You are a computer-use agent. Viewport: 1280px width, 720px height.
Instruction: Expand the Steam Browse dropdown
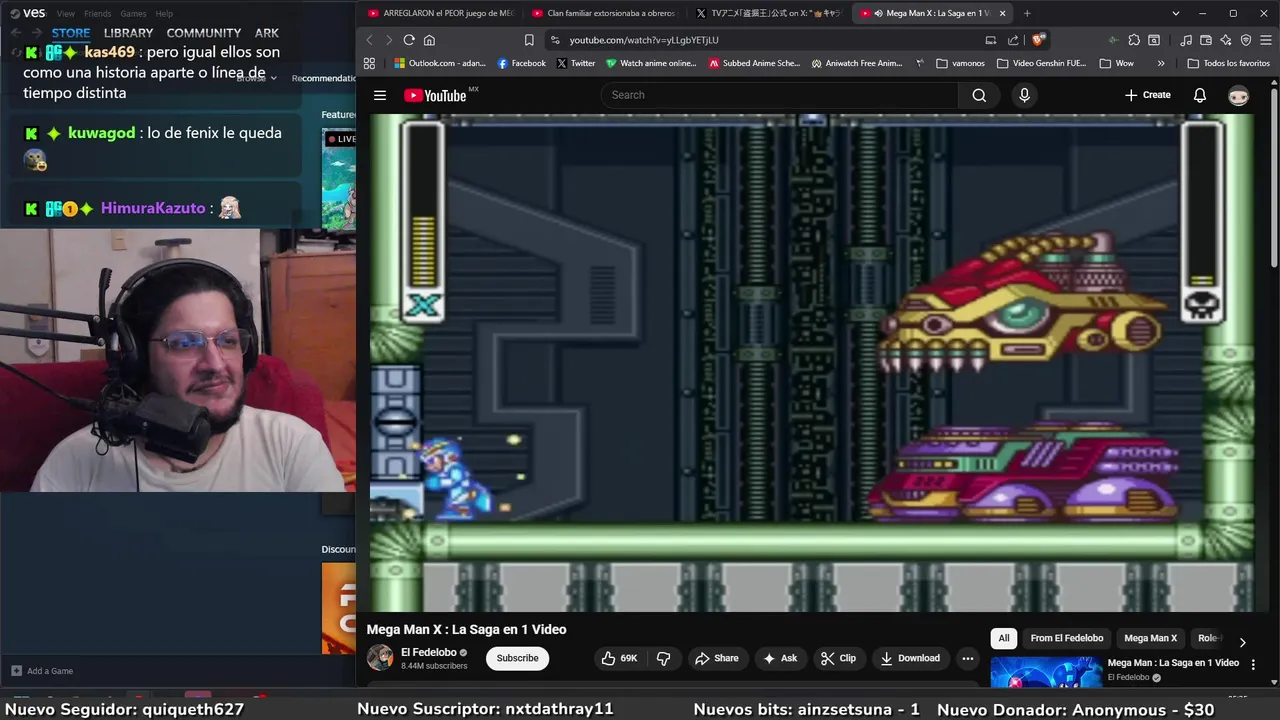click(x=257, y=78)
